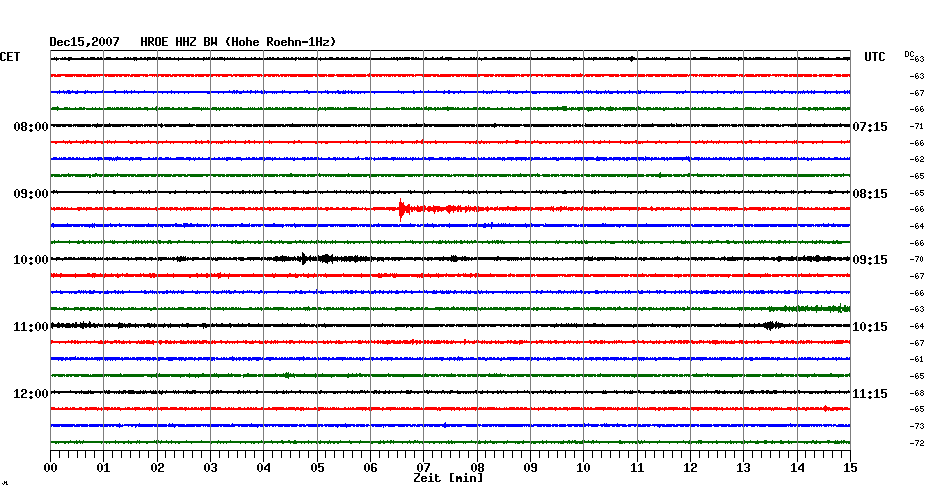Select the 12:00 CET time label
This screenshot has height=494, width=930.
point(31,394)
